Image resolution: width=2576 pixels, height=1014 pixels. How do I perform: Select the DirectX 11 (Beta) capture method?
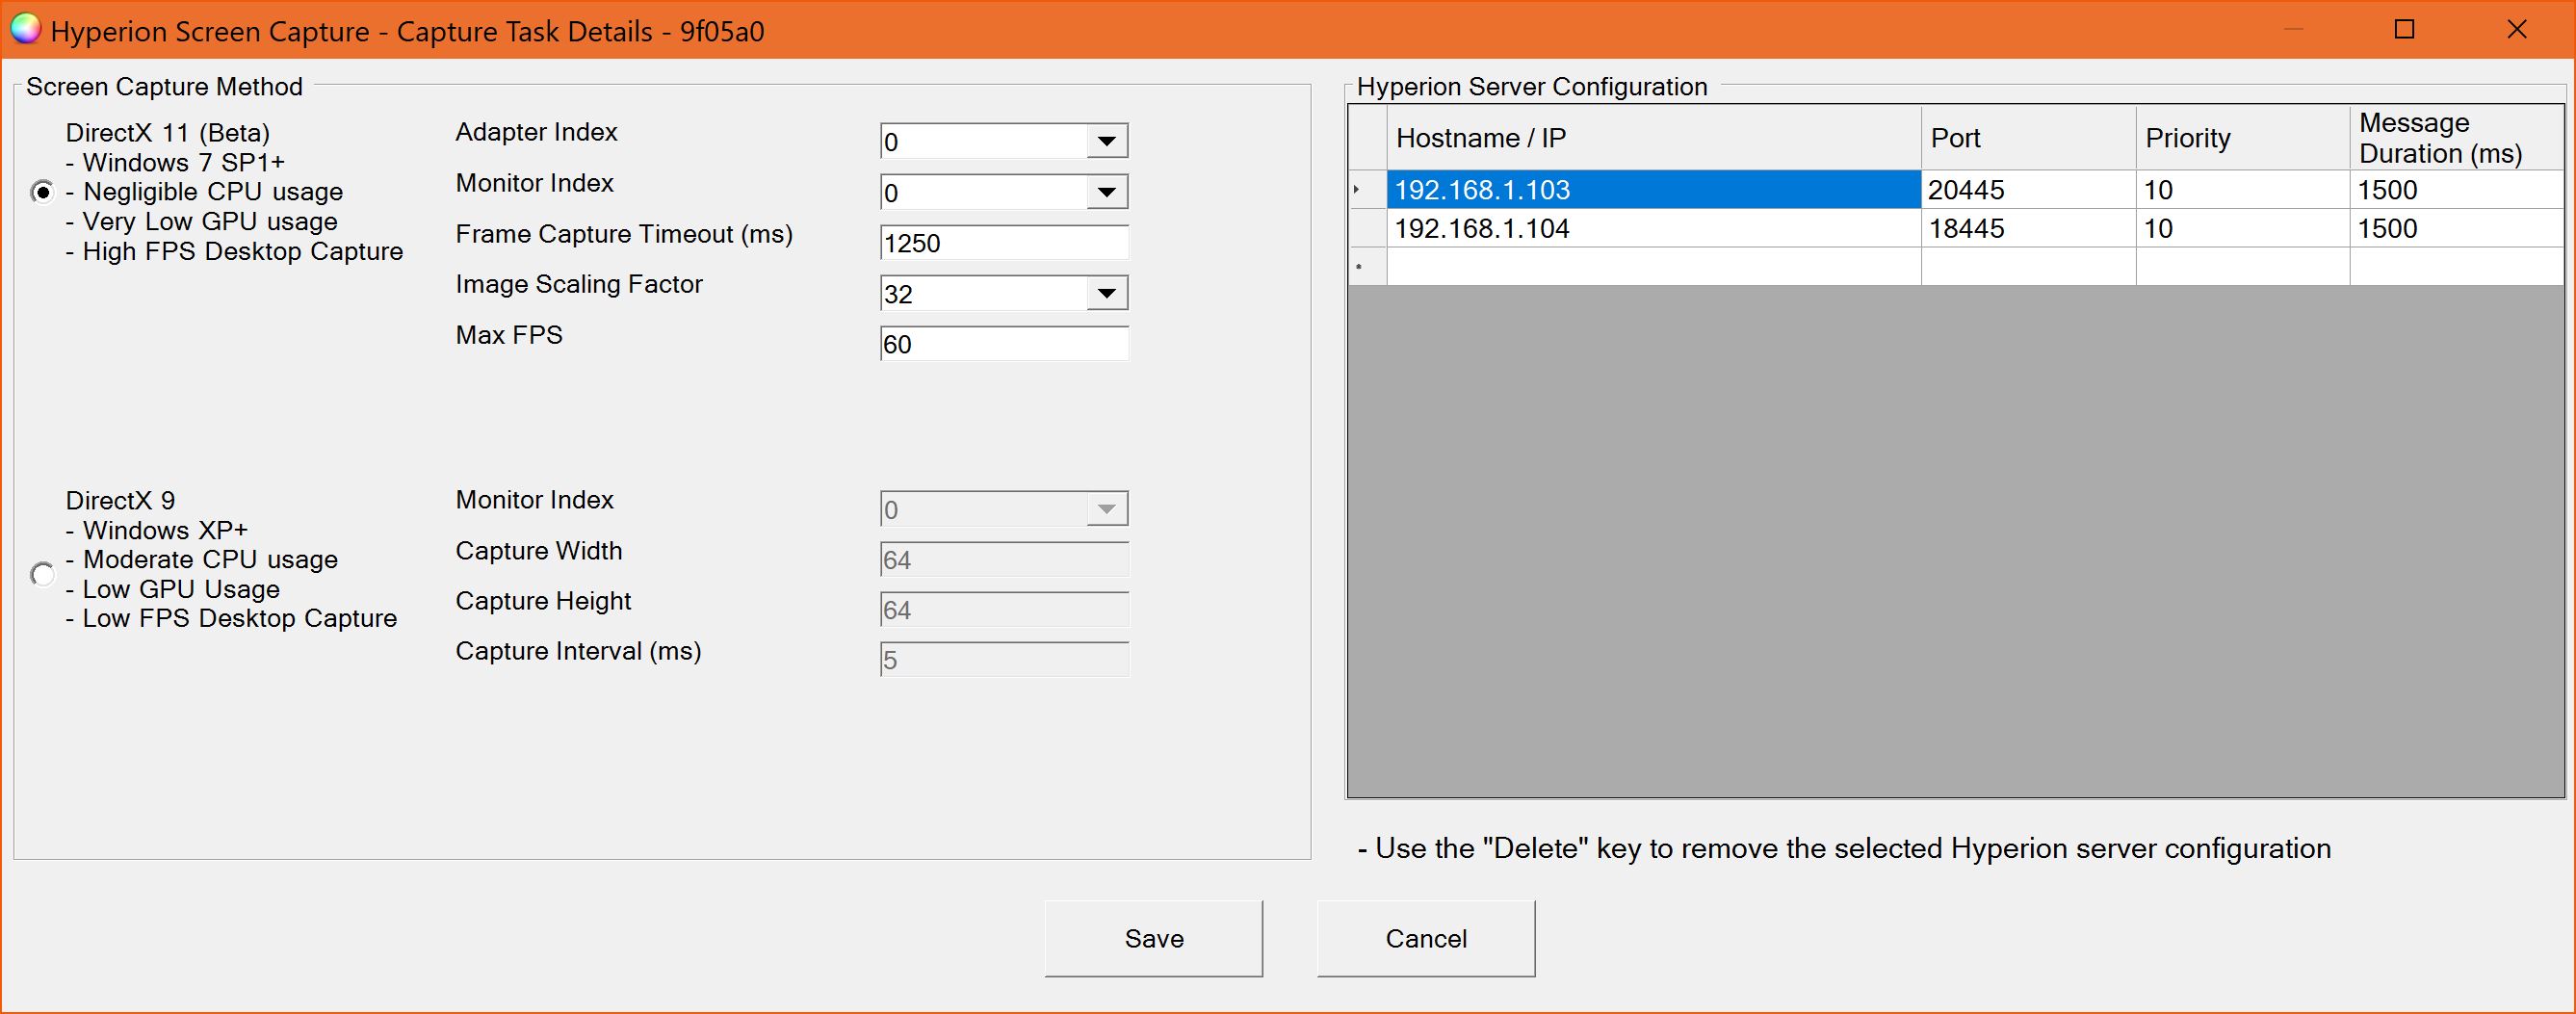42,191
